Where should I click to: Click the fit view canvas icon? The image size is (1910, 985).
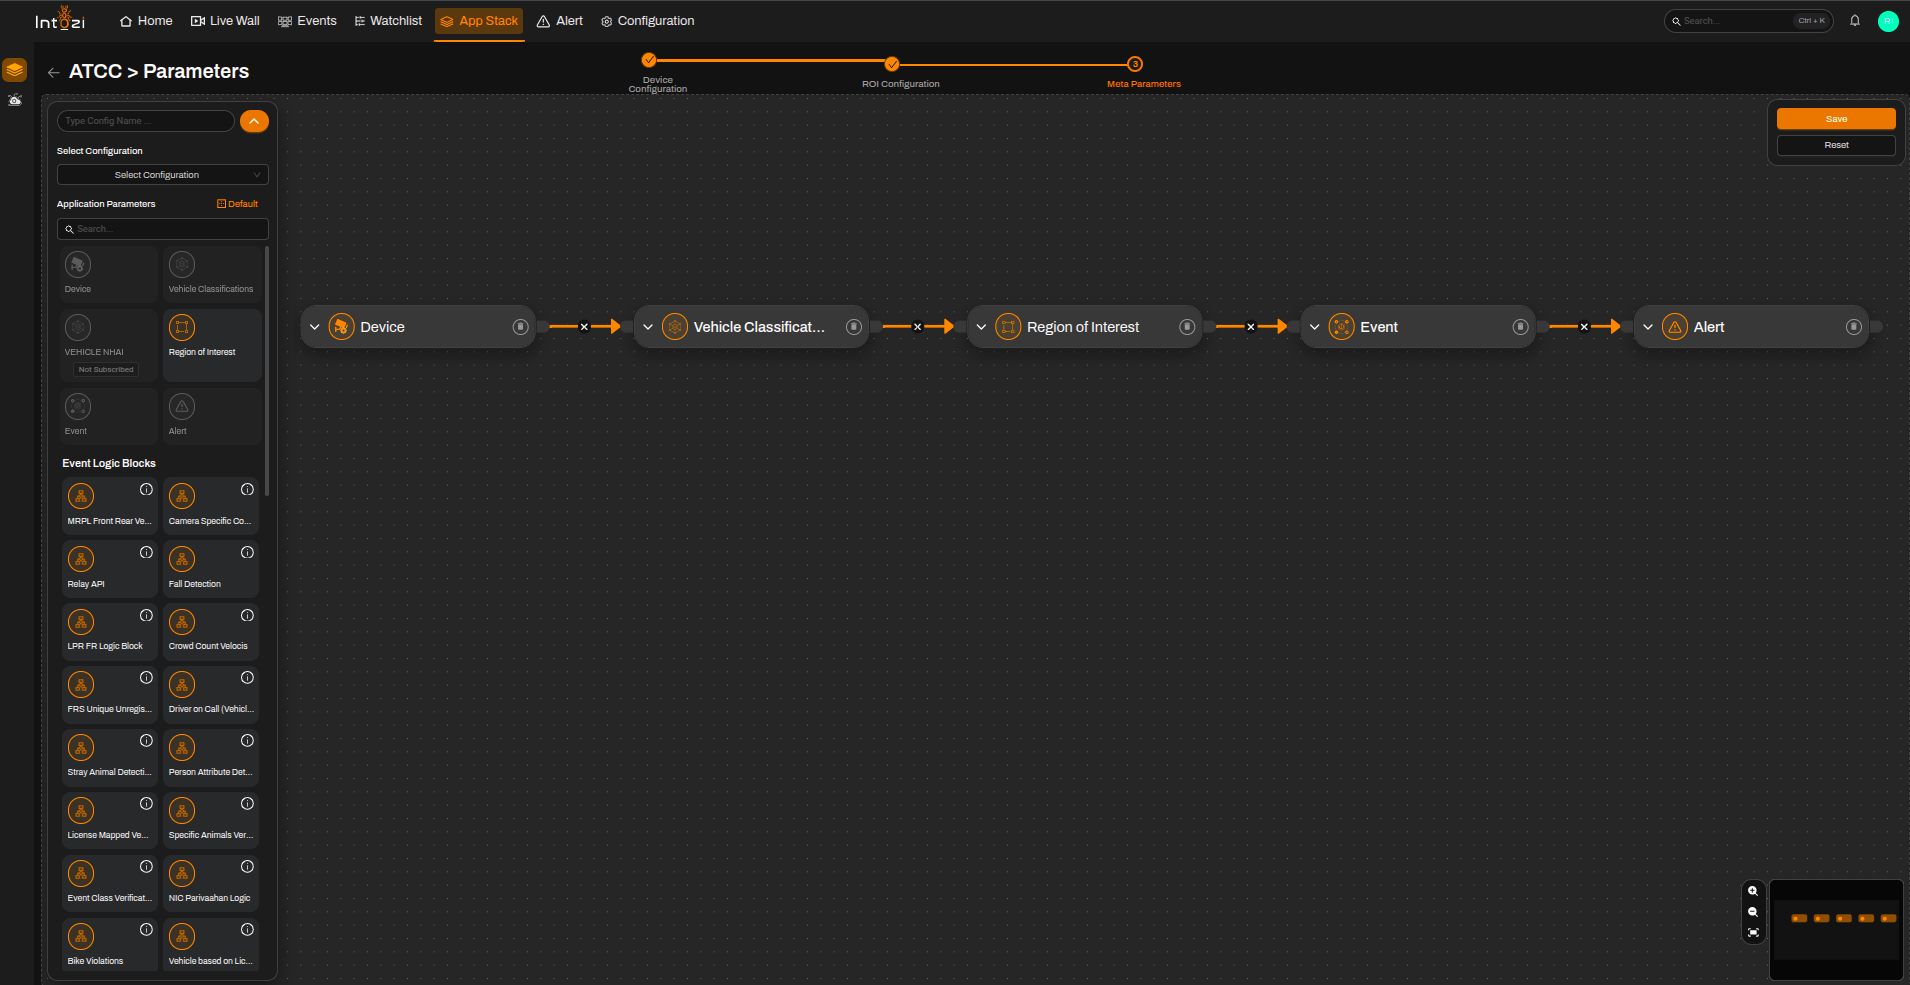1753,933
